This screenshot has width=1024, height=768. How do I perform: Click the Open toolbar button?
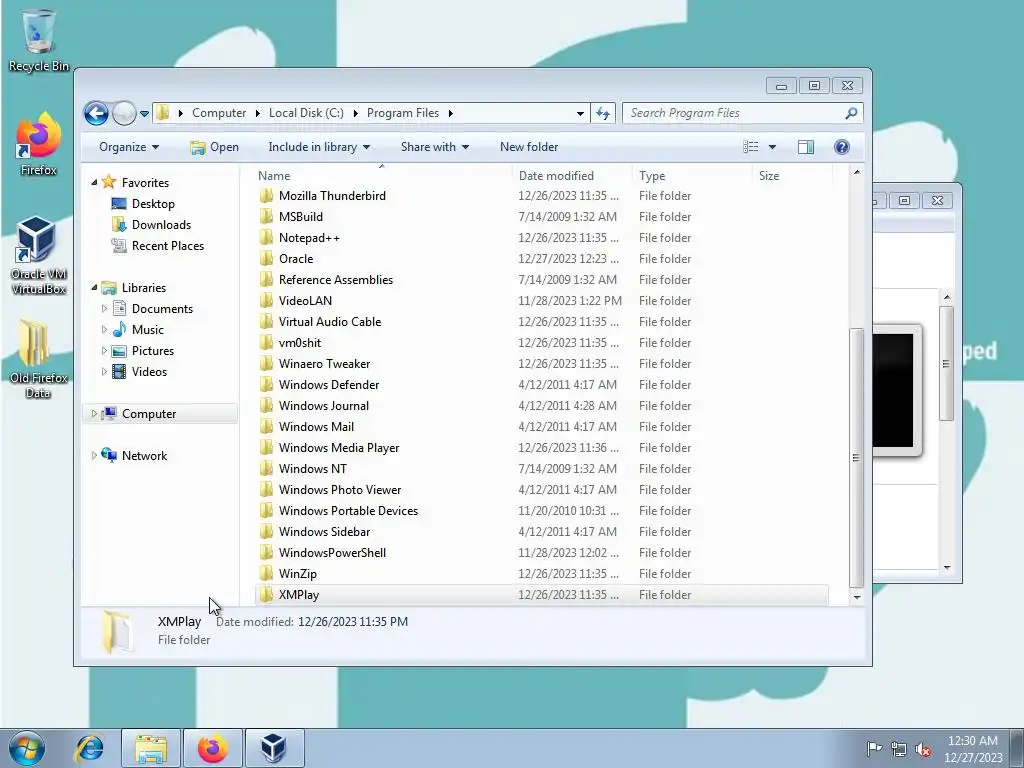(214, 147)
